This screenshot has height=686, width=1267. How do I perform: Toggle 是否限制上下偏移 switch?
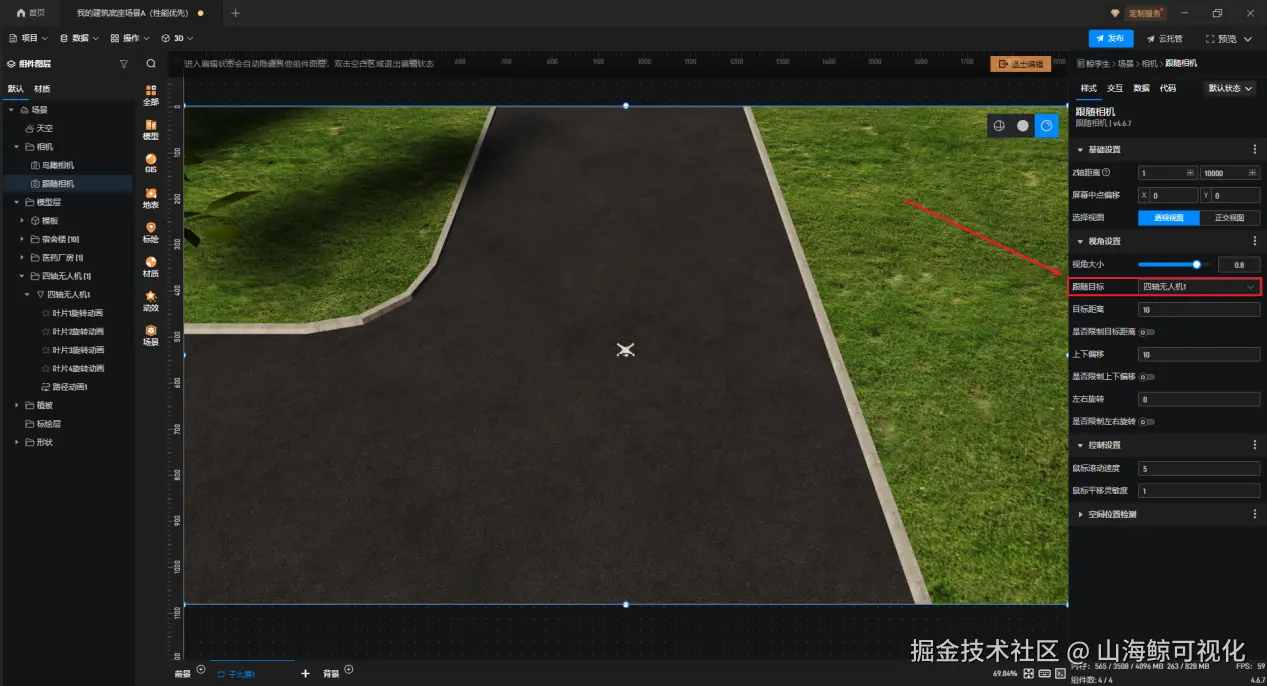[1147, 377]
